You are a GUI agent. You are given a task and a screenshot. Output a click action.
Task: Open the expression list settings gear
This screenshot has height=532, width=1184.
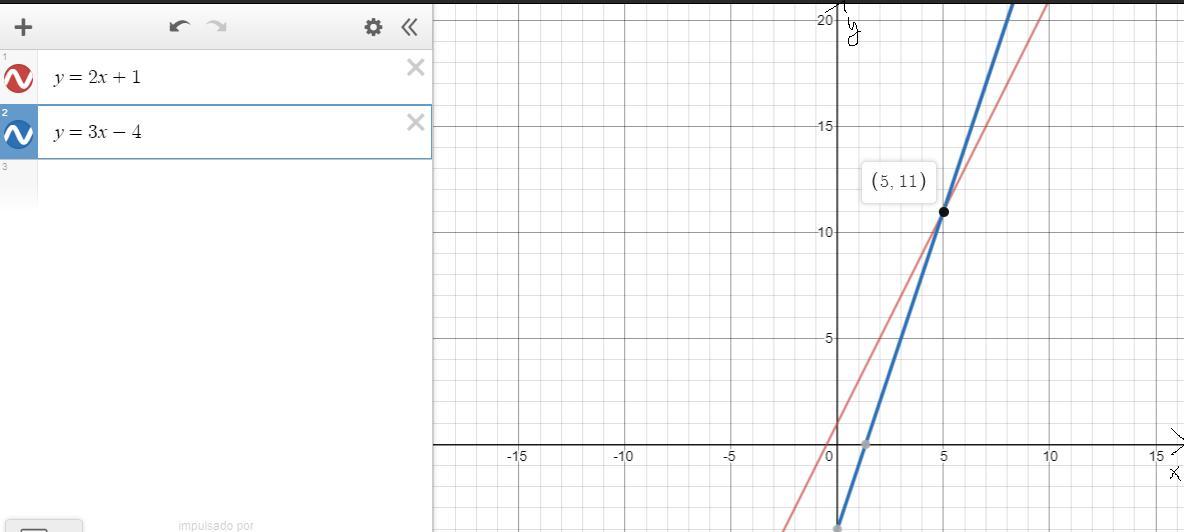tap(373, 27)
